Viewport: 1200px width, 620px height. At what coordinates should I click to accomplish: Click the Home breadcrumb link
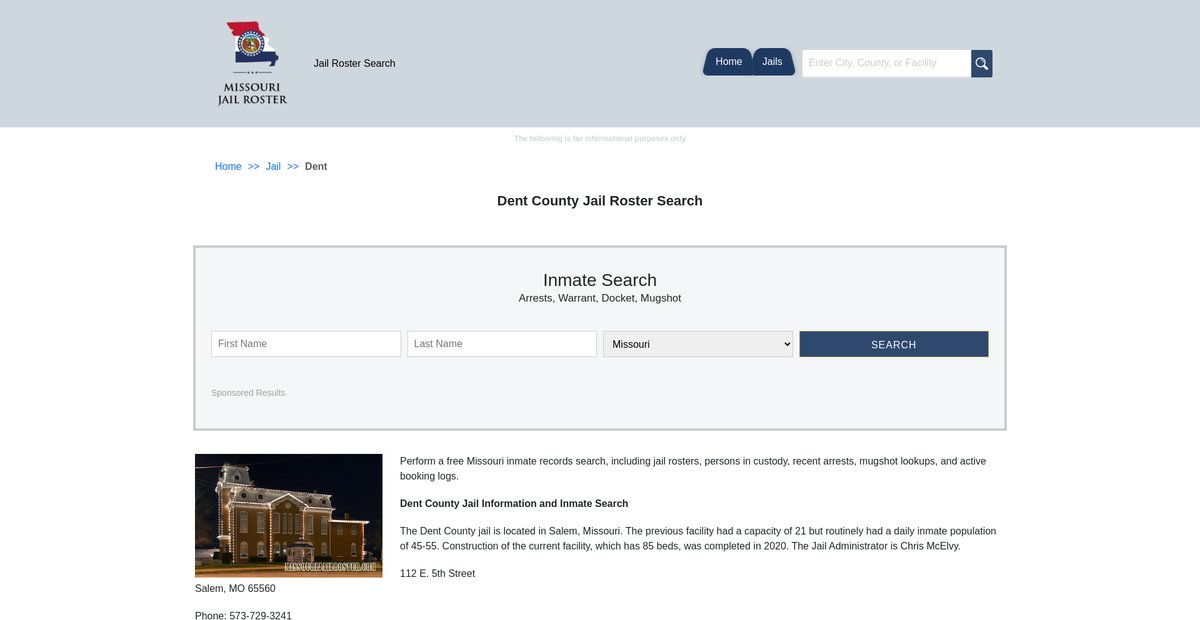coord(228,167)
